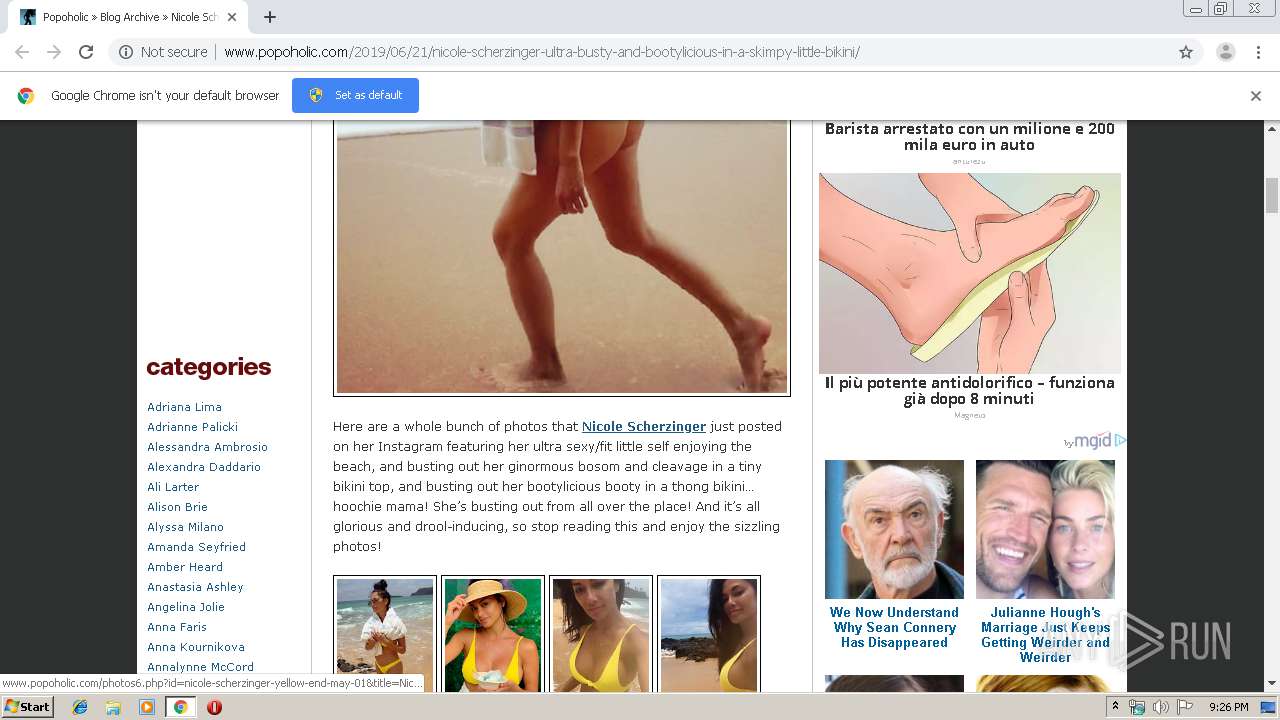
Task: Go forward to the next page
Action: coord(54,52)
